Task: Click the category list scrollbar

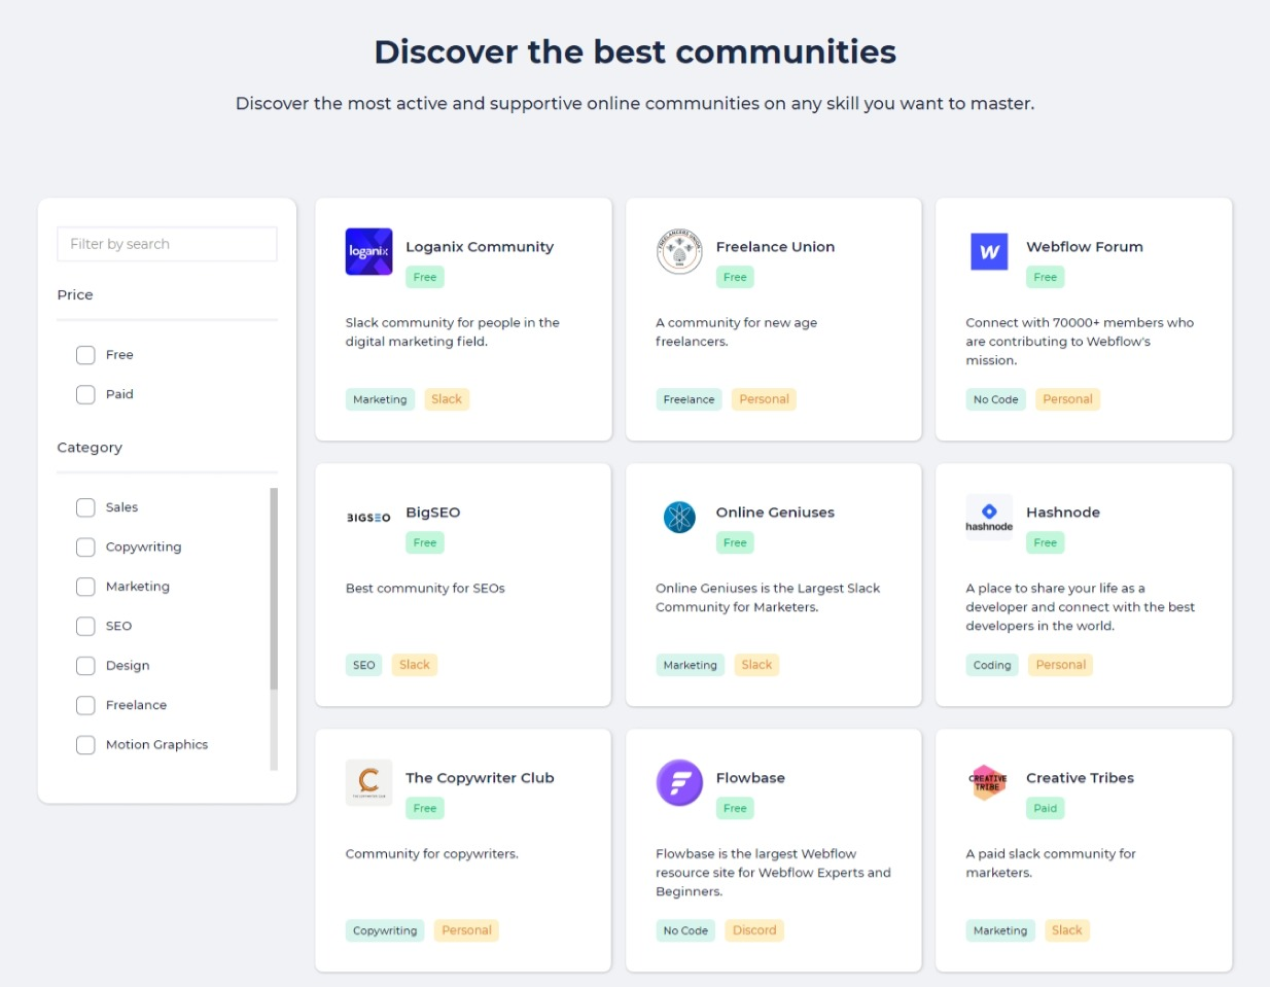Action: click(274, 589)
